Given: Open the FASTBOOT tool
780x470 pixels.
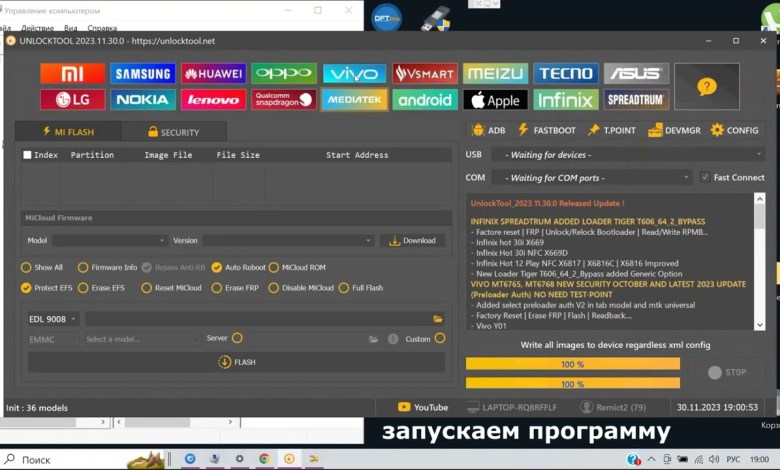Looking at the screenshot, I should click(x=547, y=130).
